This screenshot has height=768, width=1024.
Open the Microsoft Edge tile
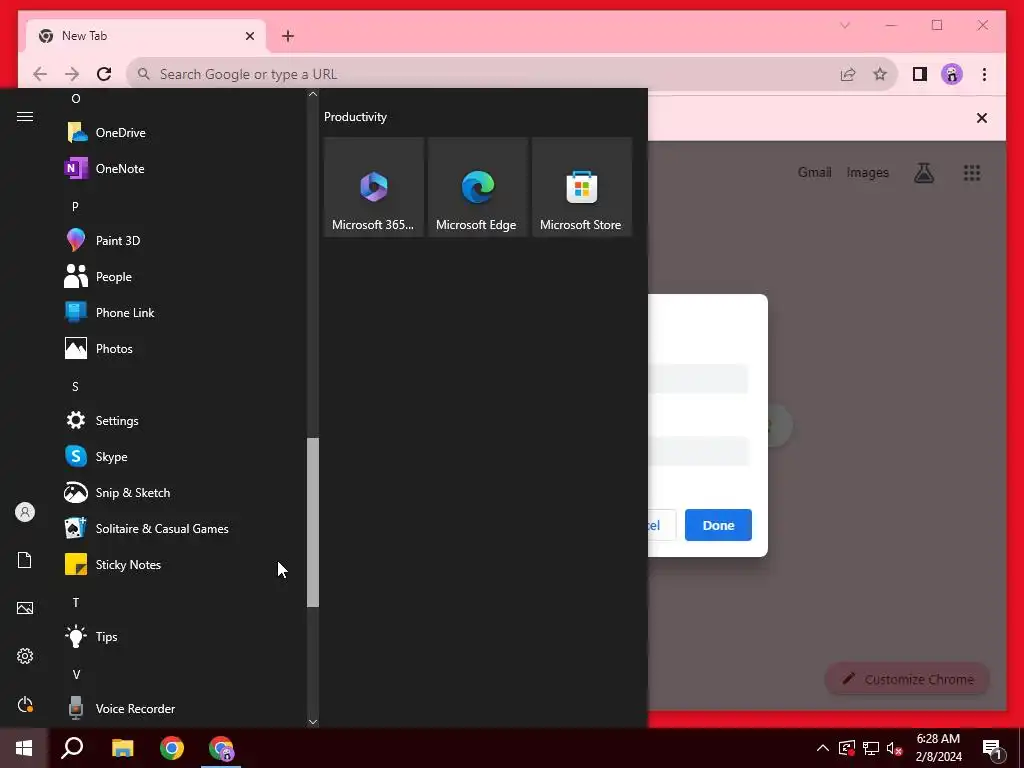(x=477, y=187)
